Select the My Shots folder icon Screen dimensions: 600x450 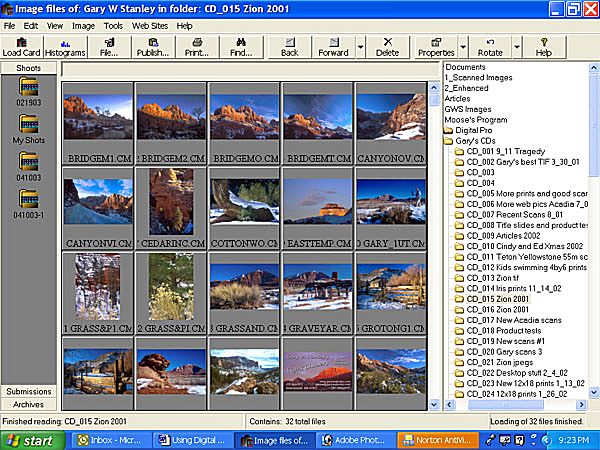point(29,128)
